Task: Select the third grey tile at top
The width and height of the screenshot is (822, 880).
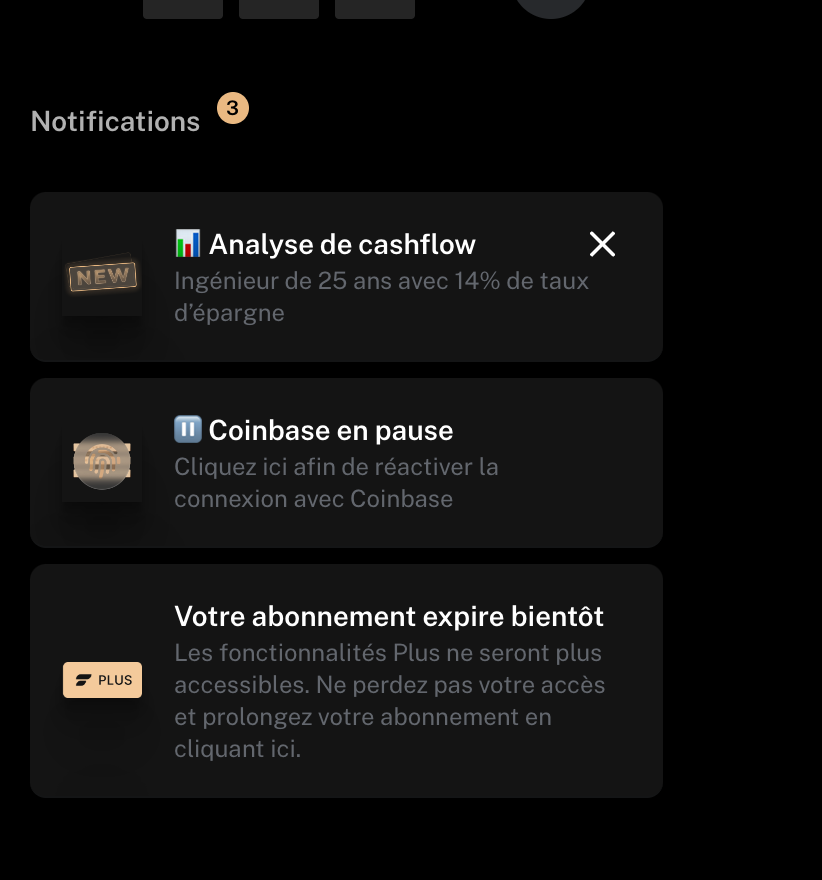Action: pos(375,8)
